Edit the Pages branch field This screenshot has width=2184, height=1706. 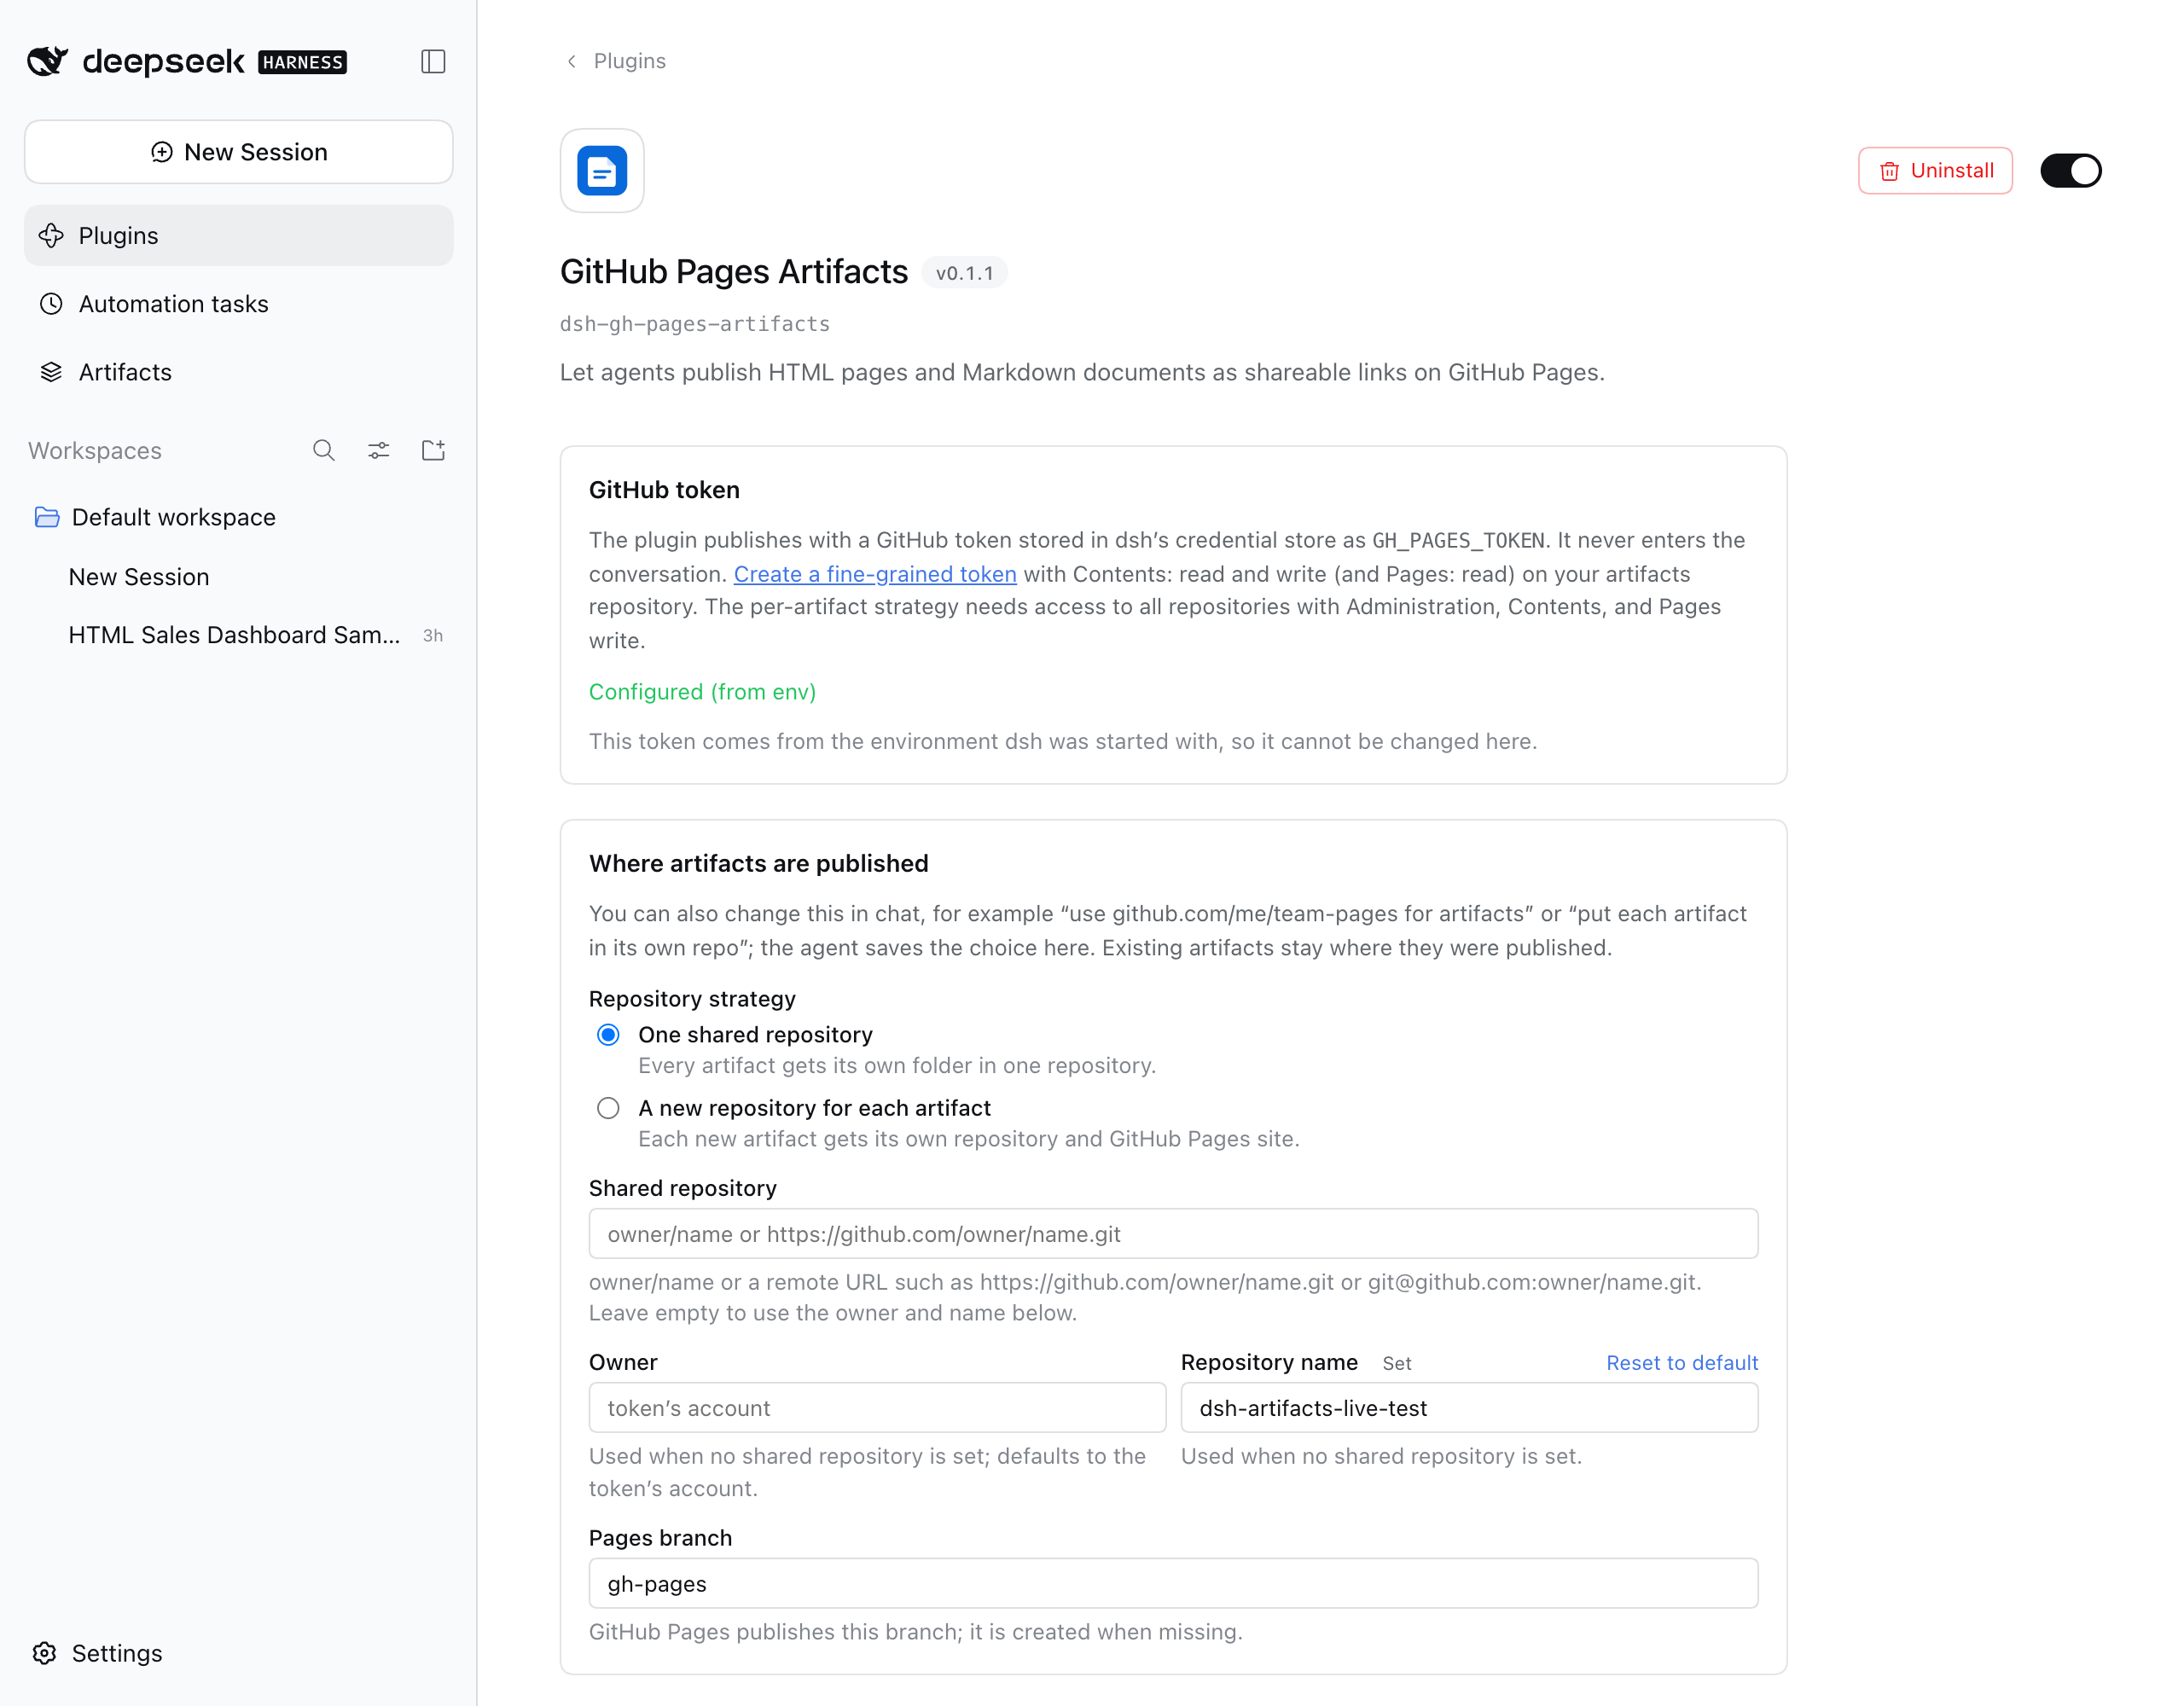point(1173,1584)
